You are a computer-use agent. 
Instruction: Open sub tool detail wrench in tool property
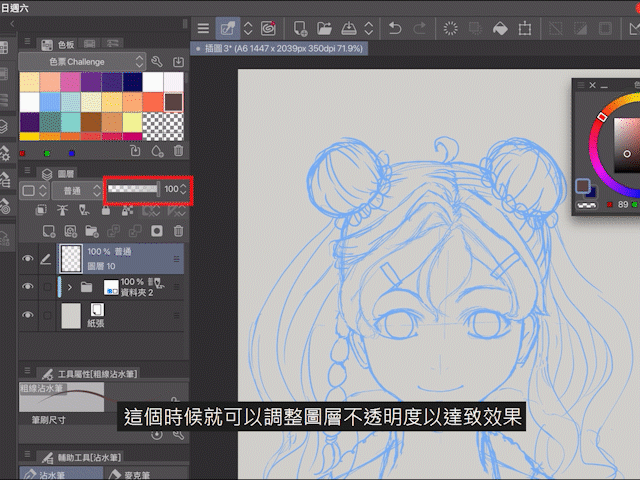[178, 435]
